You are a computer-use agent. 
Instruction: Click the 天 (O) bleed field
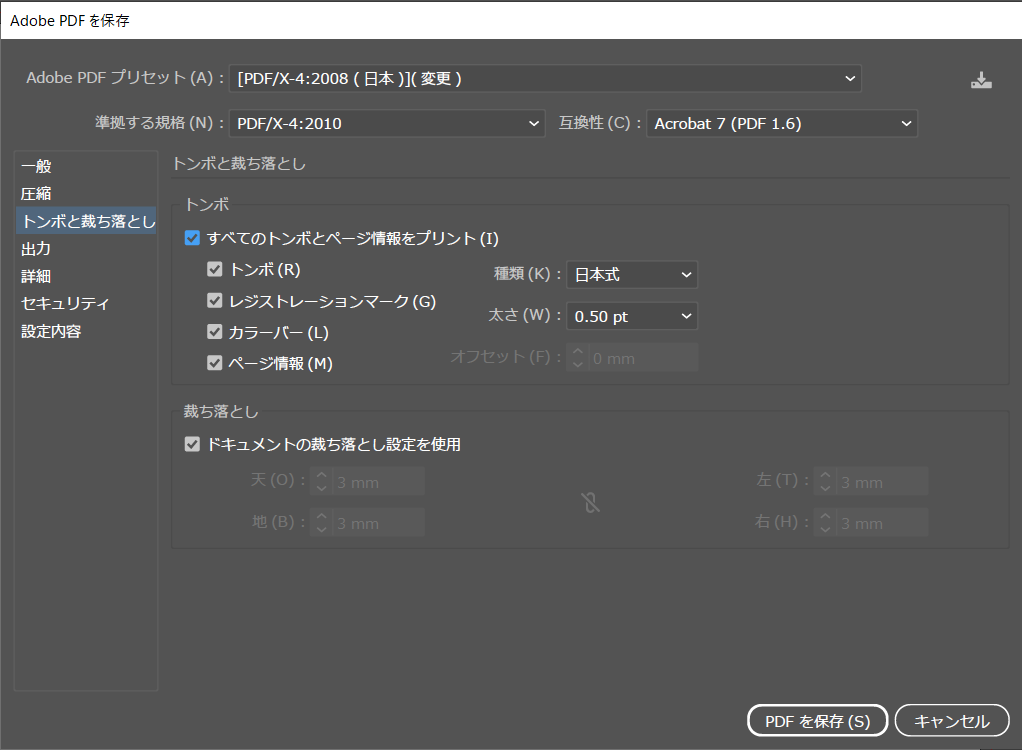pos(378,482)
